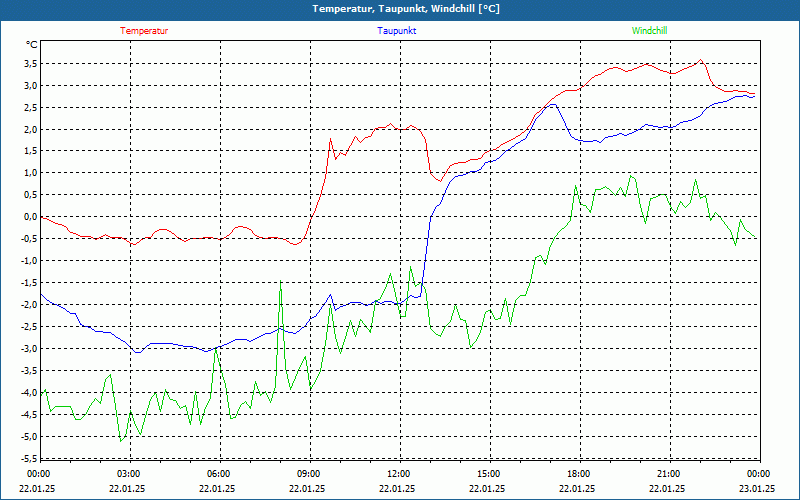Click the 09:00 time axis label
This screenshot has width=800, height=500.
pos(310,474)
